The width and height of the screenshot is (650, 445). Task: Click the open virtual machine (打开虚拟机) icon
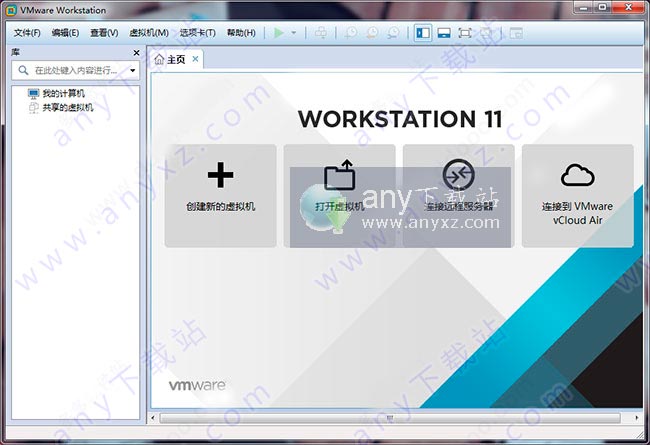339,176
